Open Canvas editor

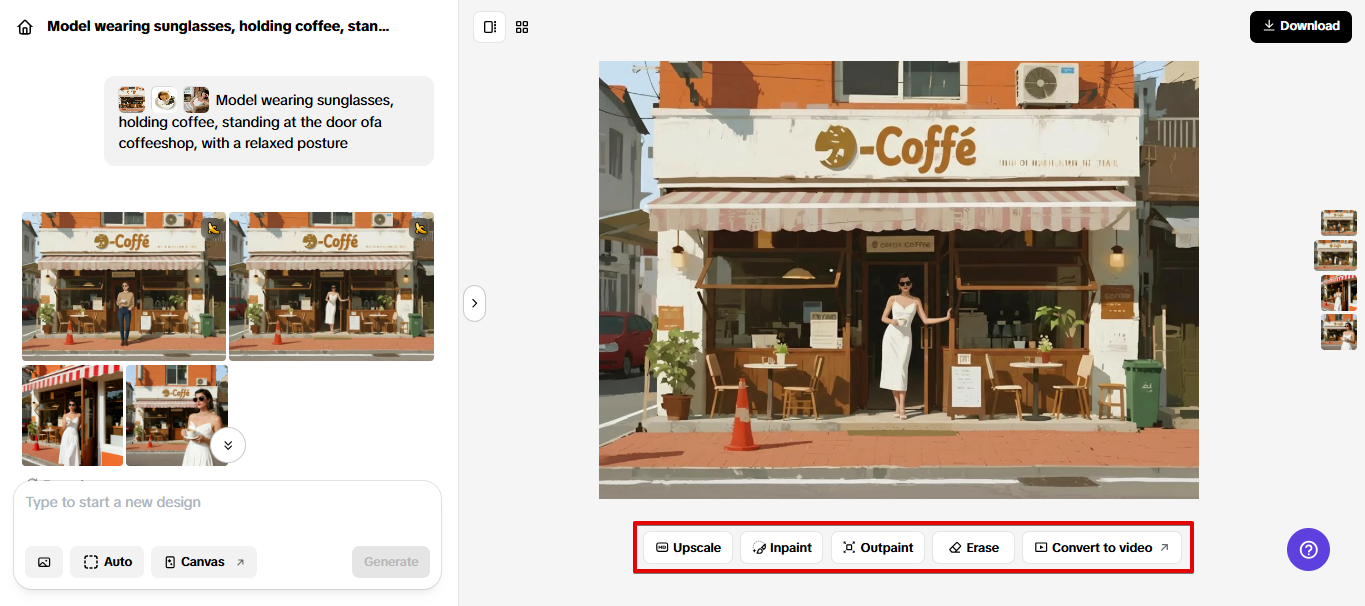[x=203, y=562]
